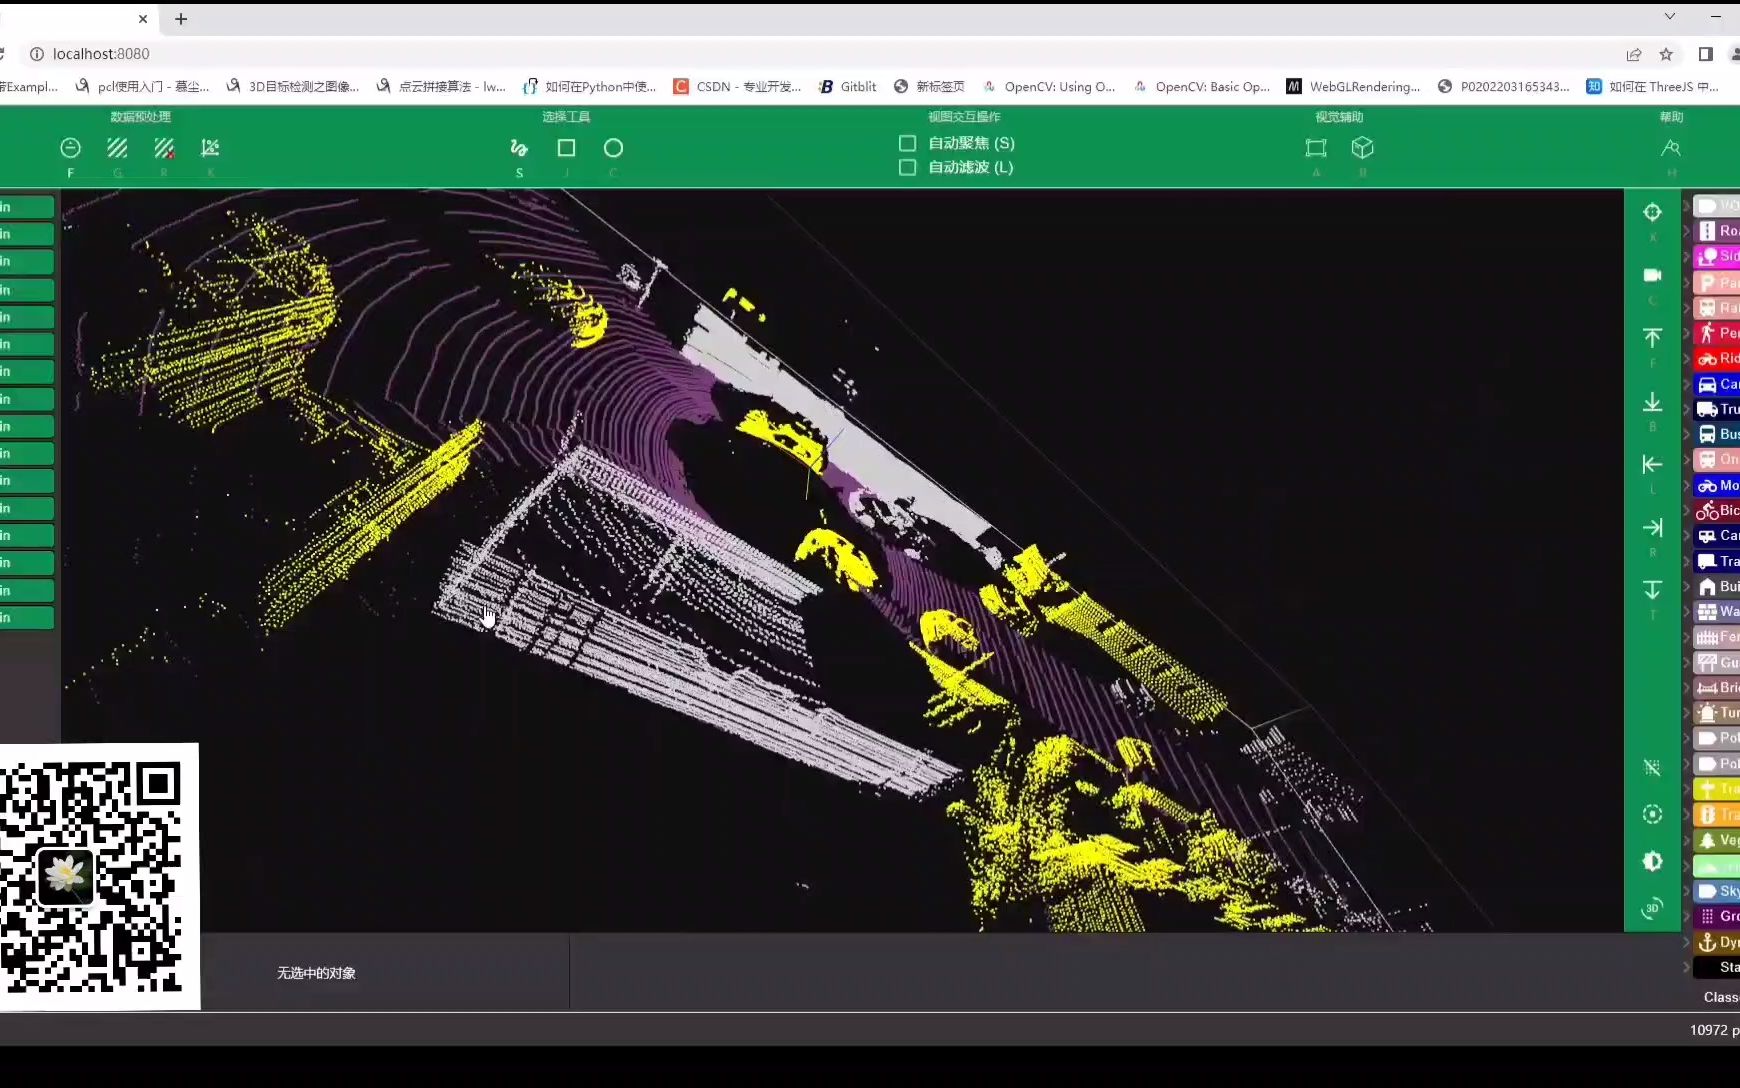1740x1088 pixels.
Task: Click the share page icon in address bar
Action: 1634,54
